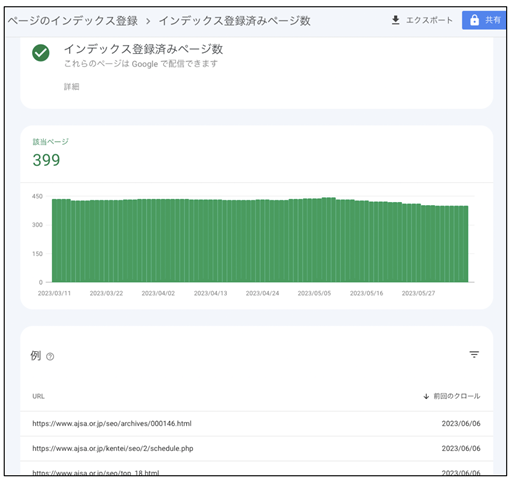Click the URL column header

click(38, 396)
